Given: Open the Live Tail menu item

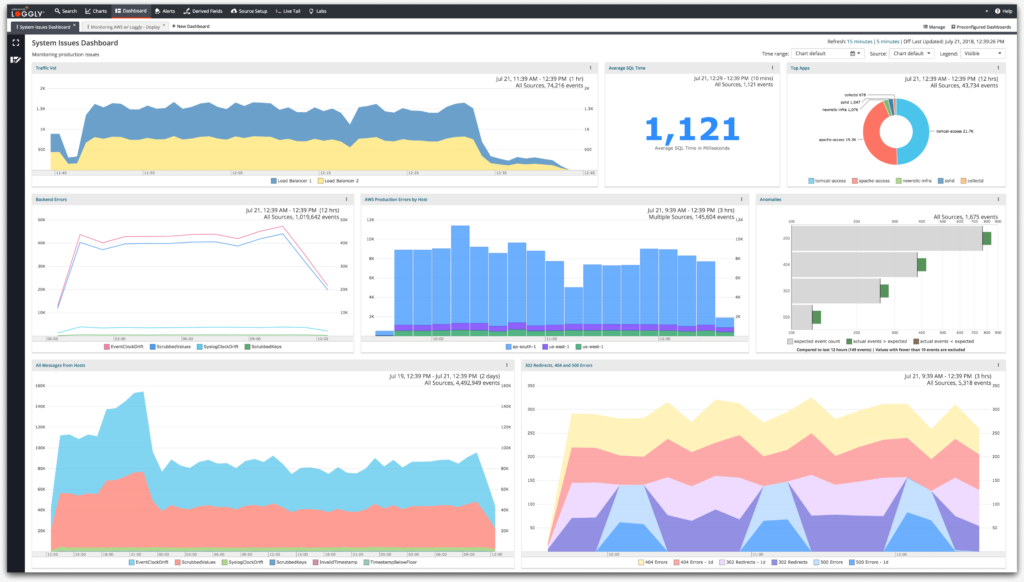Looking at the screenshot, I should click(288, 11).
